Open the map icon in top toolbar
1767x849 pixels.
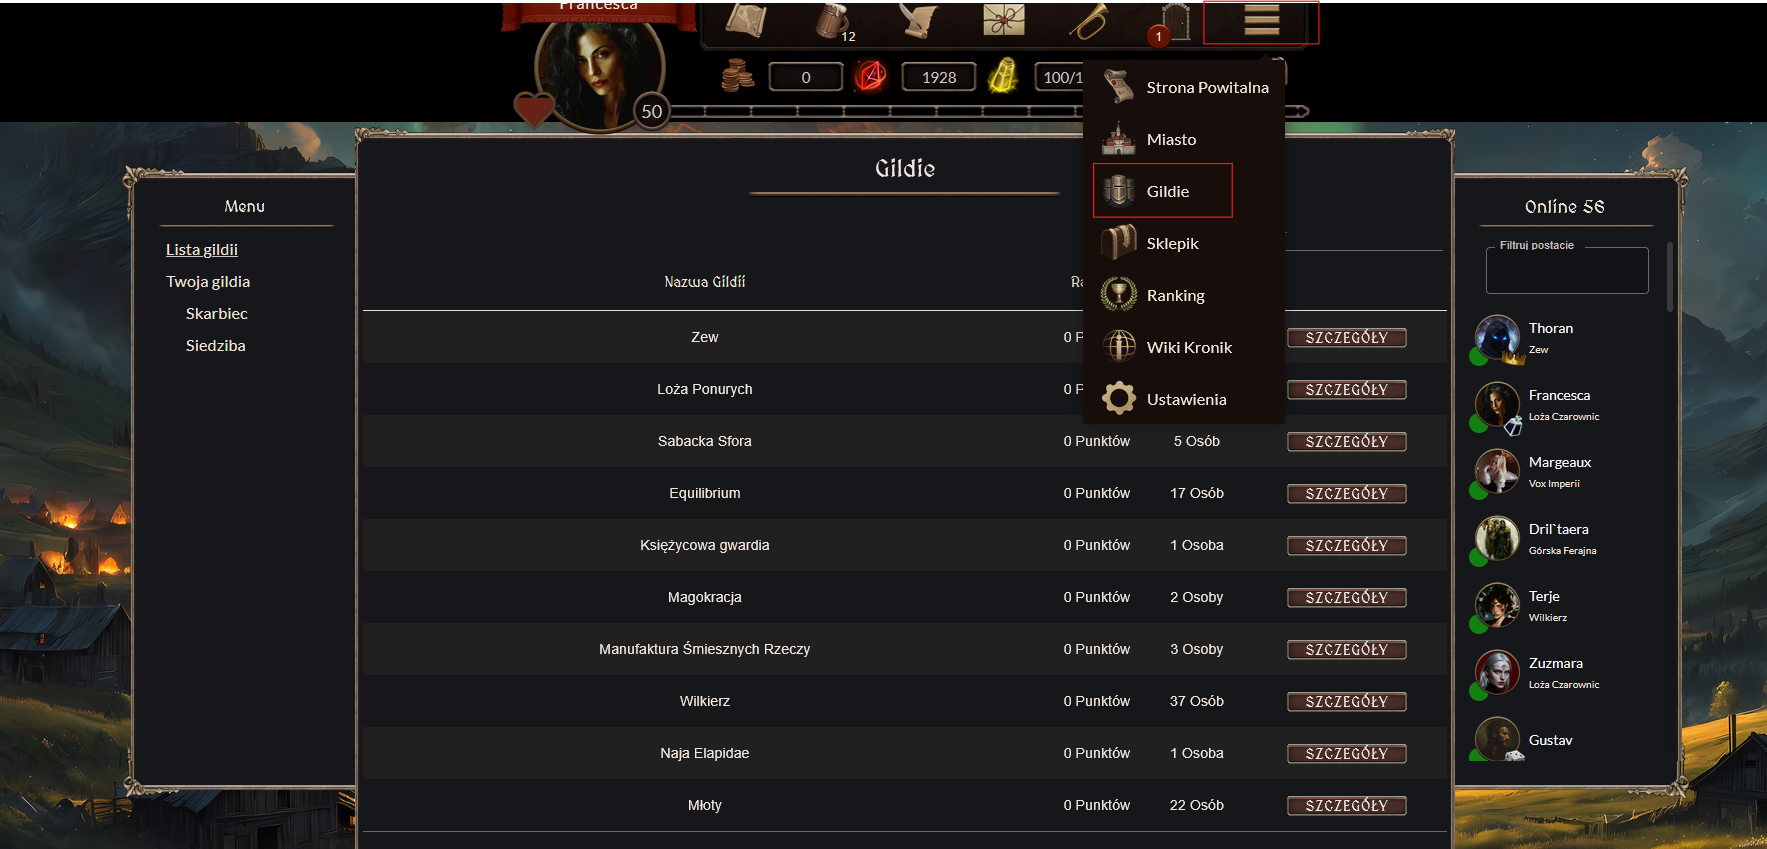pyautogui.click(x=745, y=20)
